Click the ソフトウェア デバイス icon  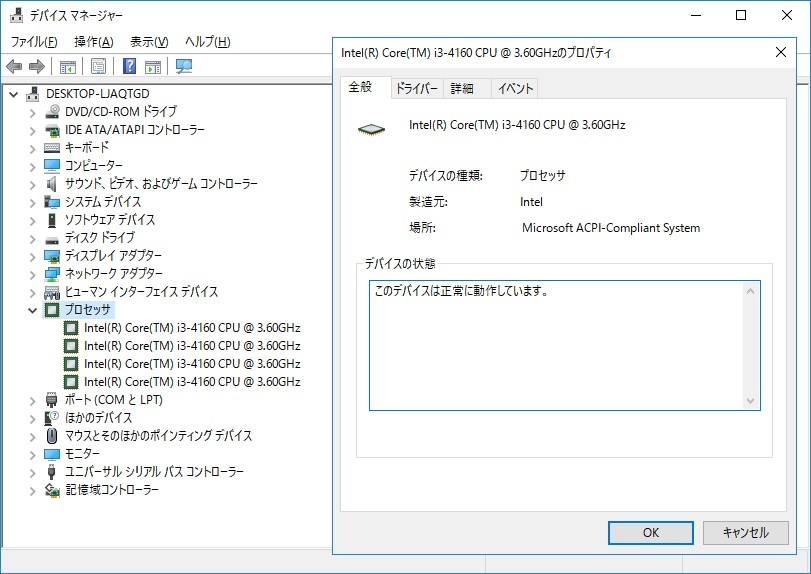52,220
